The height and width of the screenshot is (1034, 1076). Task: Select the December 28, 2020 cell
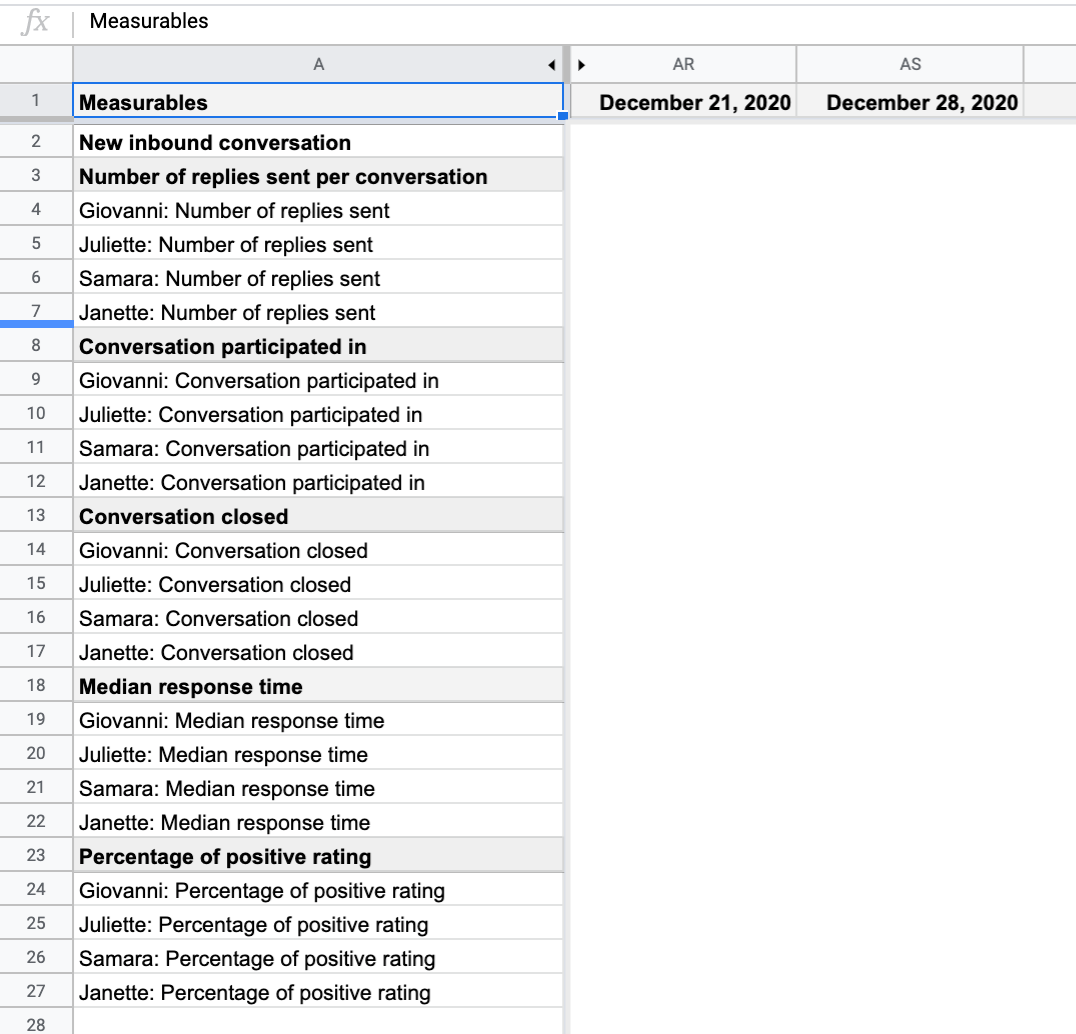tap(910, 102)
